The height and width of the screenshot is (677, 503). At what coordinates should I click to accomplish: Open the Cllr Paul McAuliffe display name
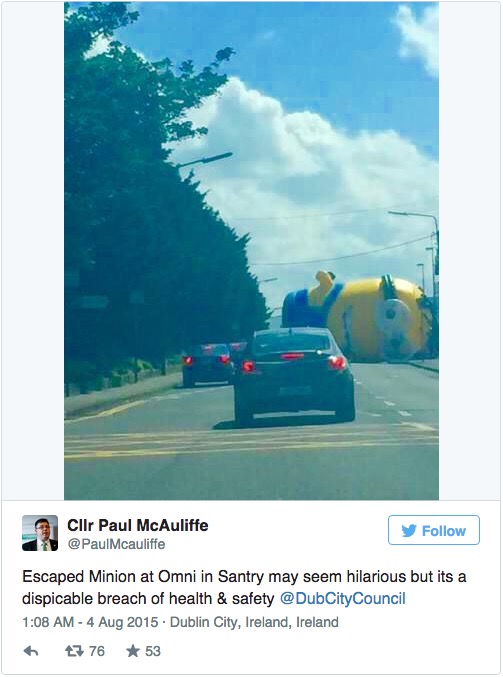pos(138,525)
